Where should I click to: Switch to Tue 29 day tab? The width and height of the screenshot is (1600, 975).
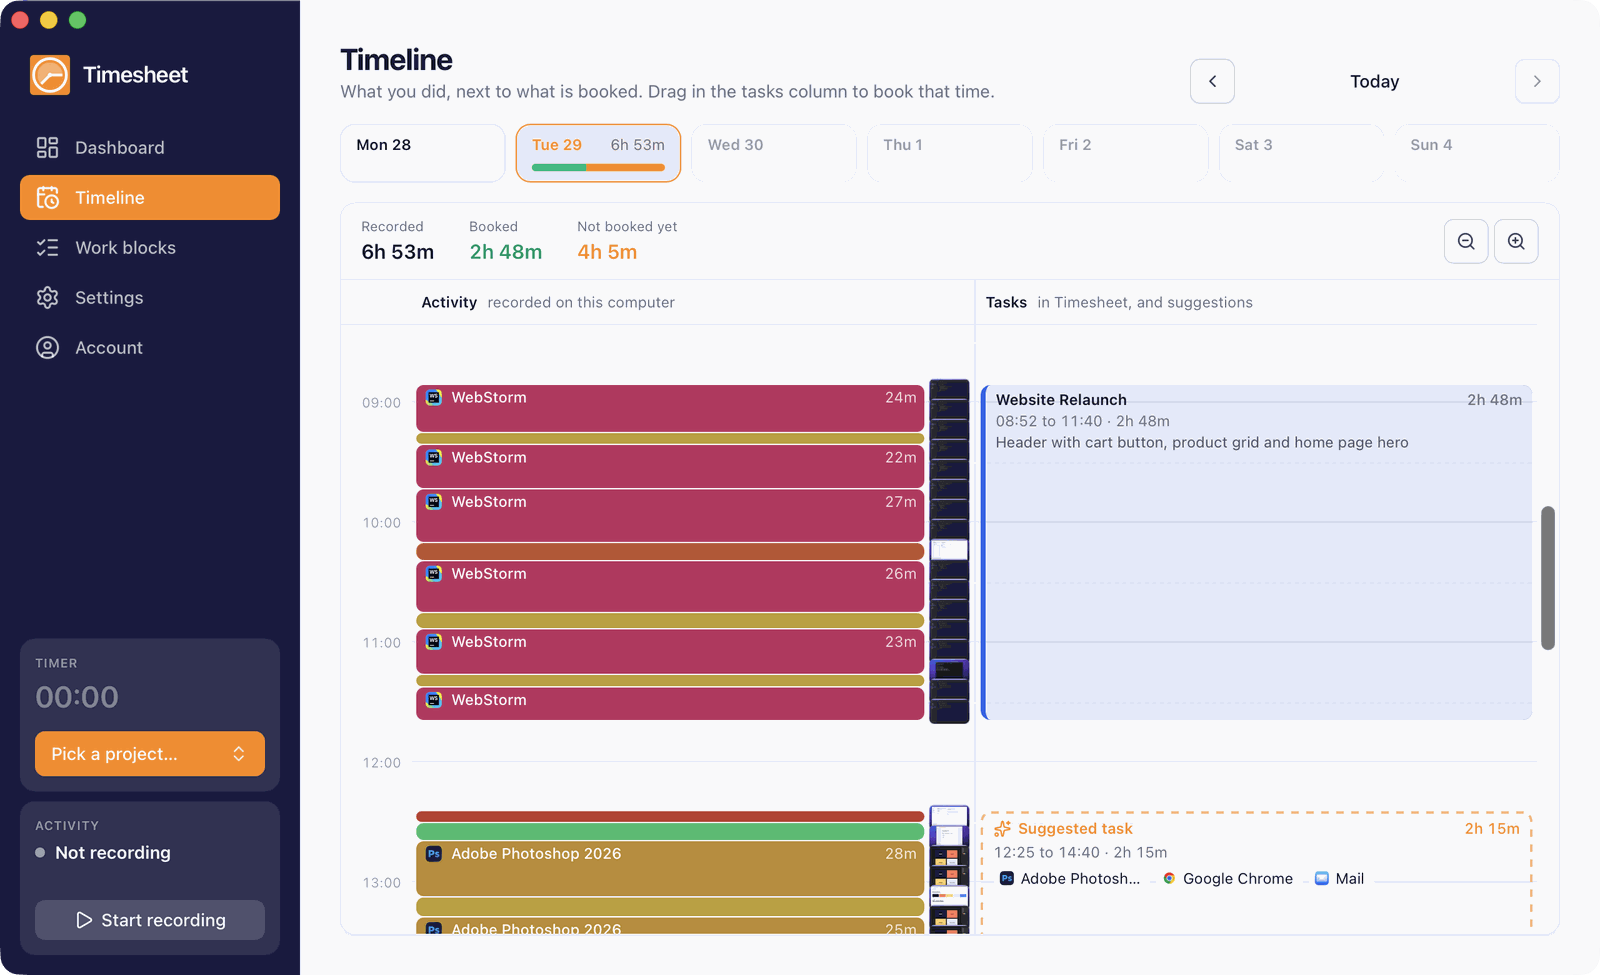tap(598, 153)
